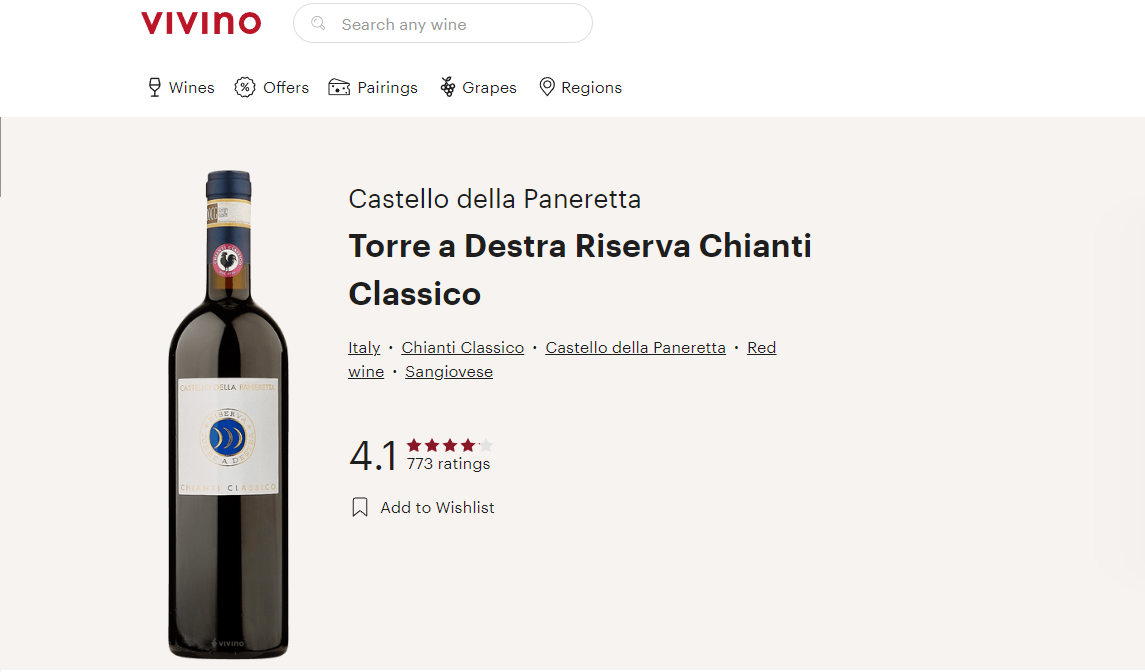Image resolution: width=1145 pixels, height=672 pixels.
Task: Click the cheese Pairings icon
Action: pos(339,87)
